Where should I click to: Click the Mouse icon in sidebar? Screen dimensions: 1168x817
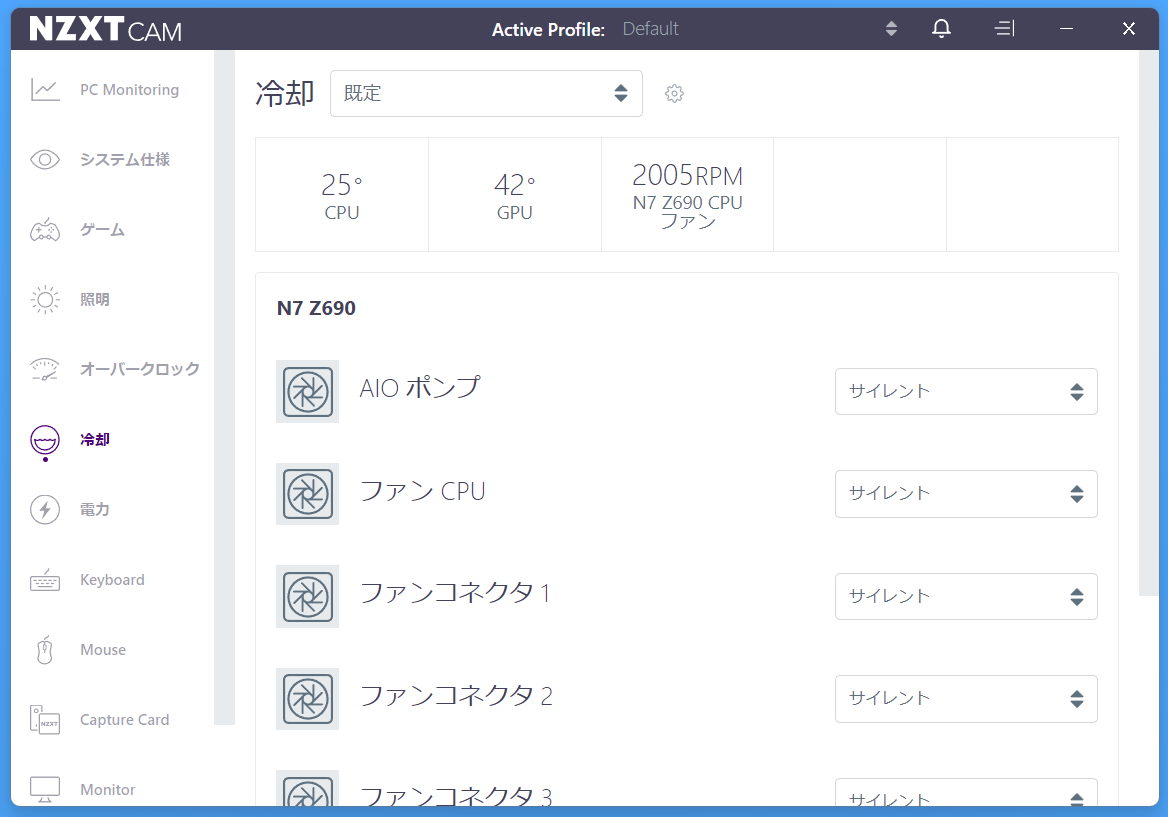[45, 649]
